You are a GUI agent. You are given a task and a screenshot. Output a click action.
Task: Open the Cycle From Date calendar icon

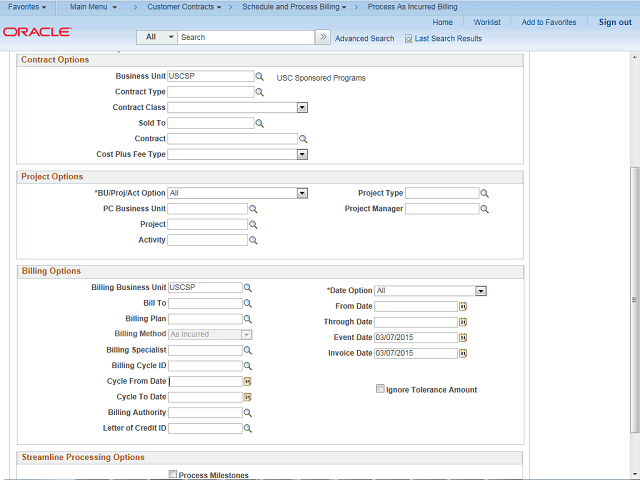click(248, 381)
